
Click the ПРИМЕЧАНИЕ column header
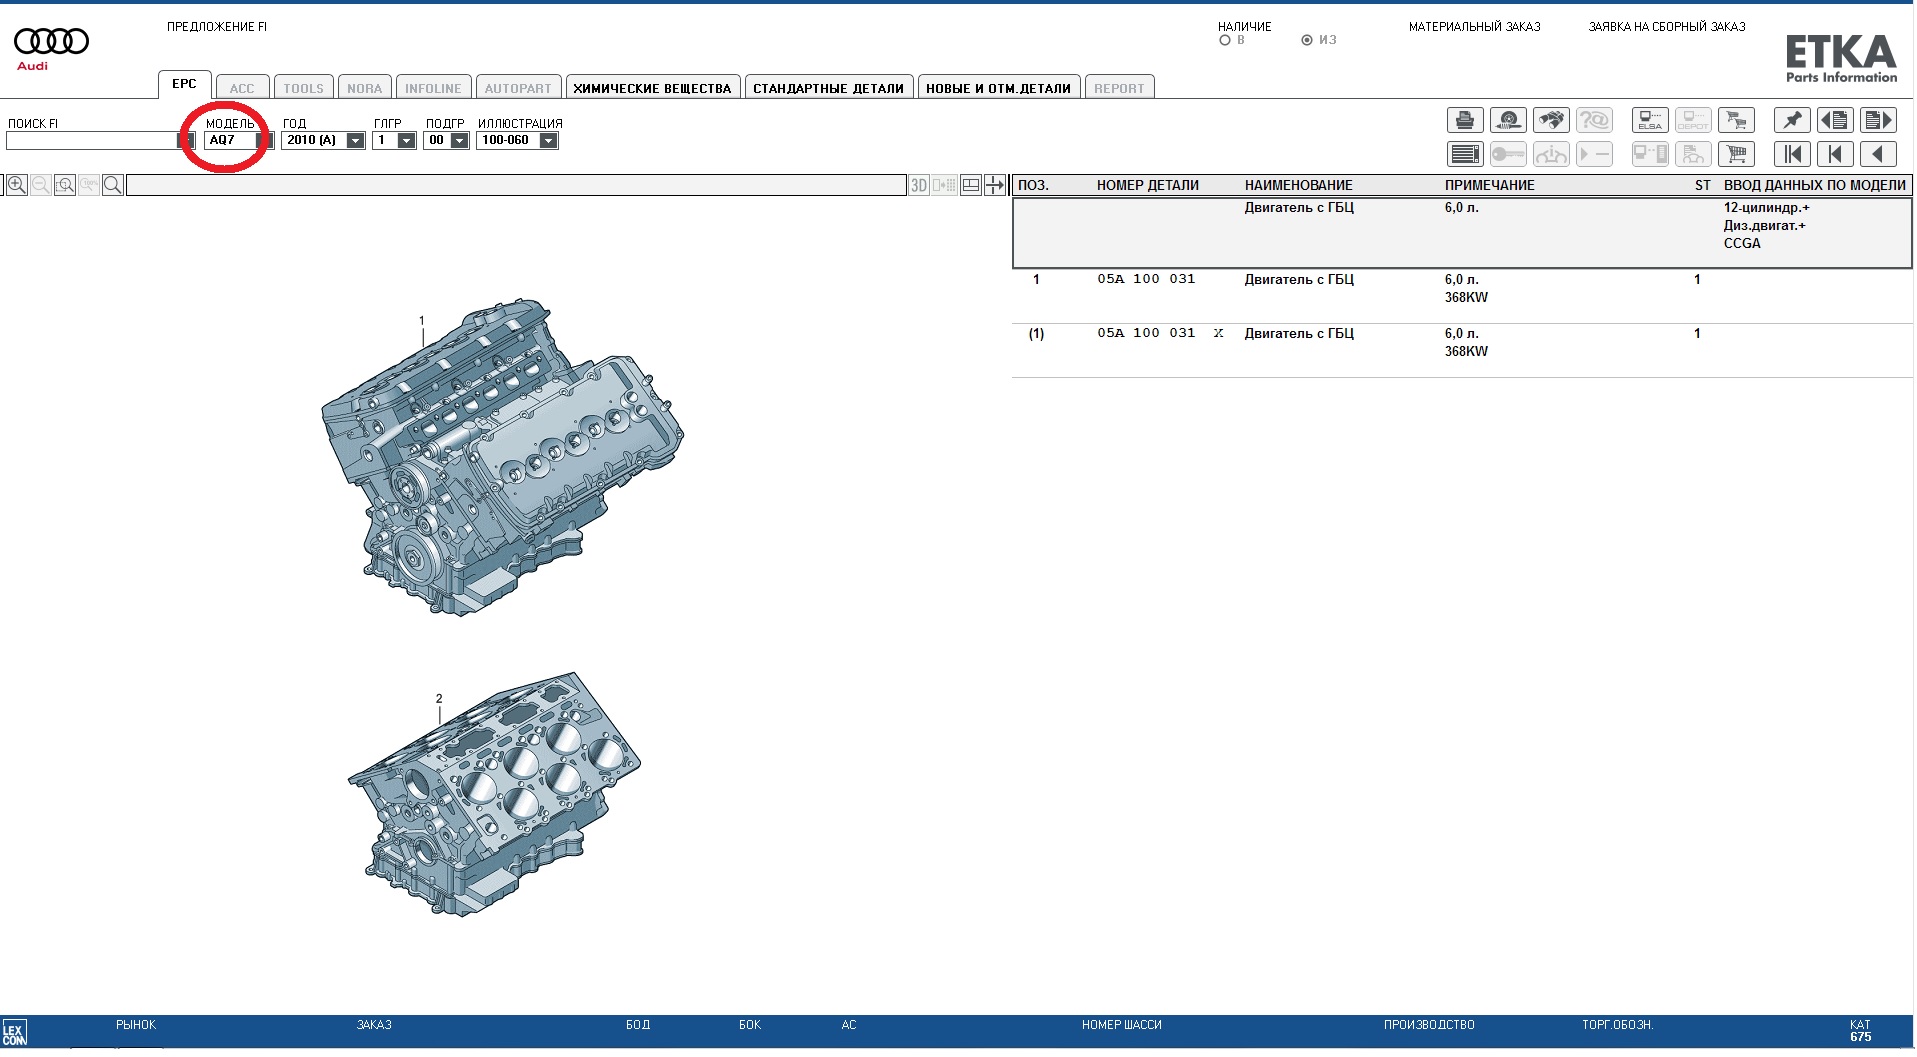1489,185
